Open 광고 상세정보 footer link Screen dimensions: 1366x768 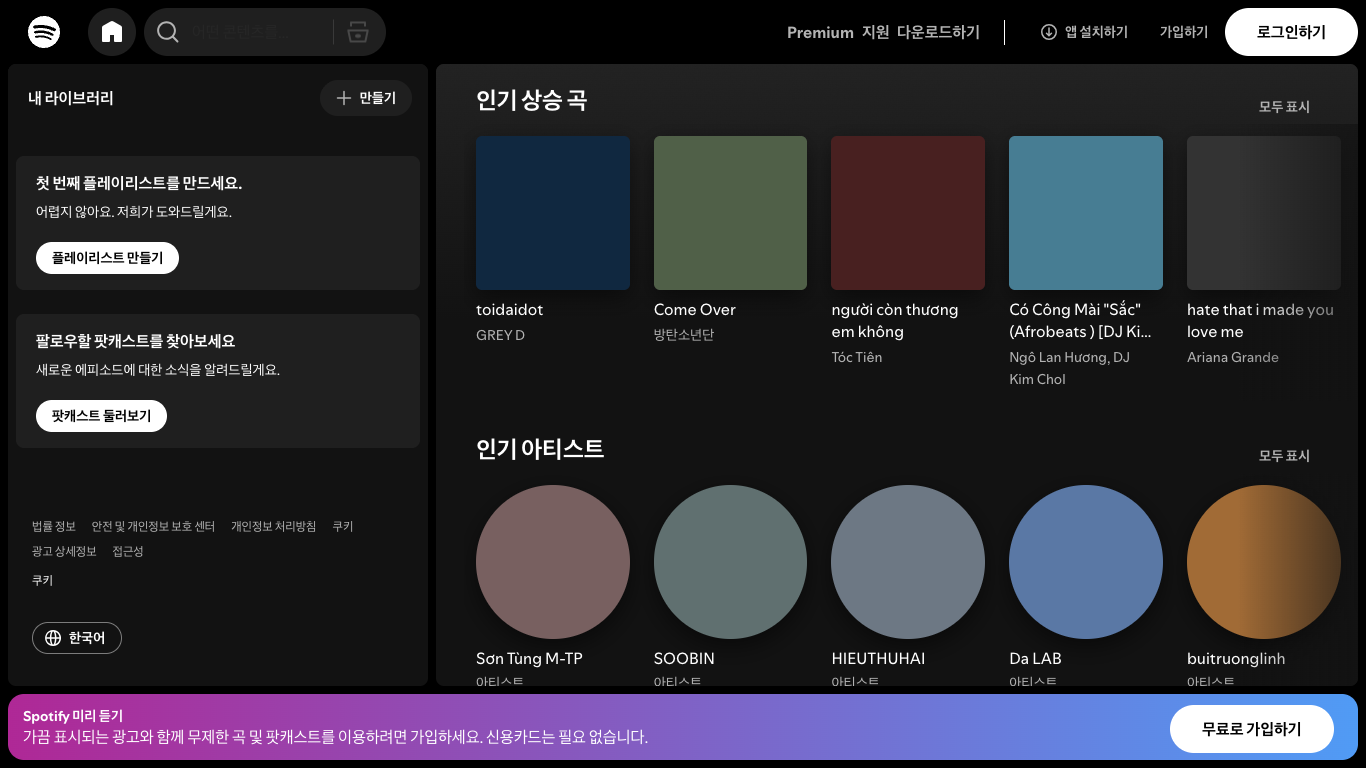point(64,551)
